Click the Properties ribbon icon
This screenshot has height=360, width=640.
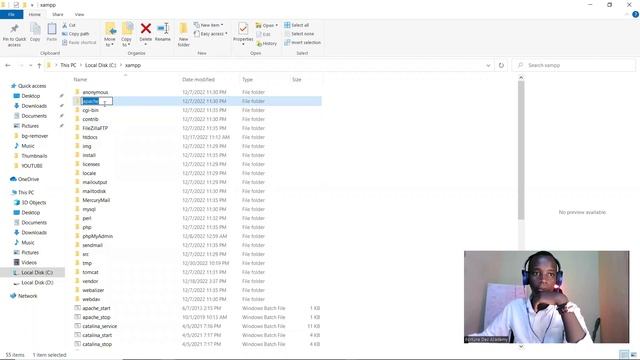[x=243, y=29]
